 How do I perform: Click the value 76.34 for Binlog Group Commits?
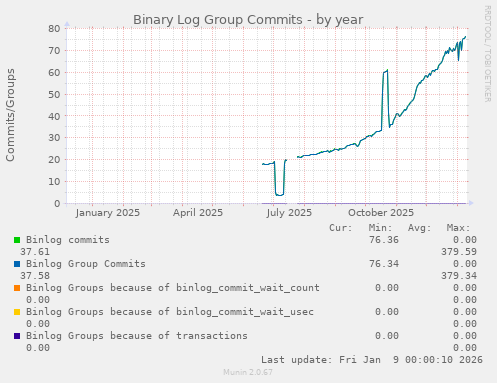click(x=384, y=264)
